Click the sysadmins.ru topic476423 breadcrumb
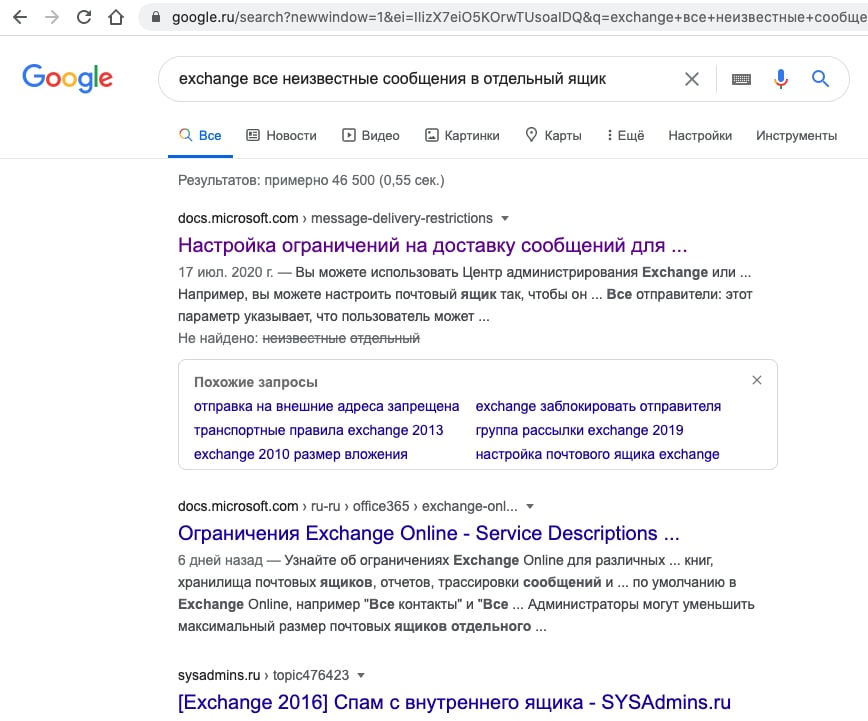The height and width of the screenshot is (721, 868). point(264,675)
